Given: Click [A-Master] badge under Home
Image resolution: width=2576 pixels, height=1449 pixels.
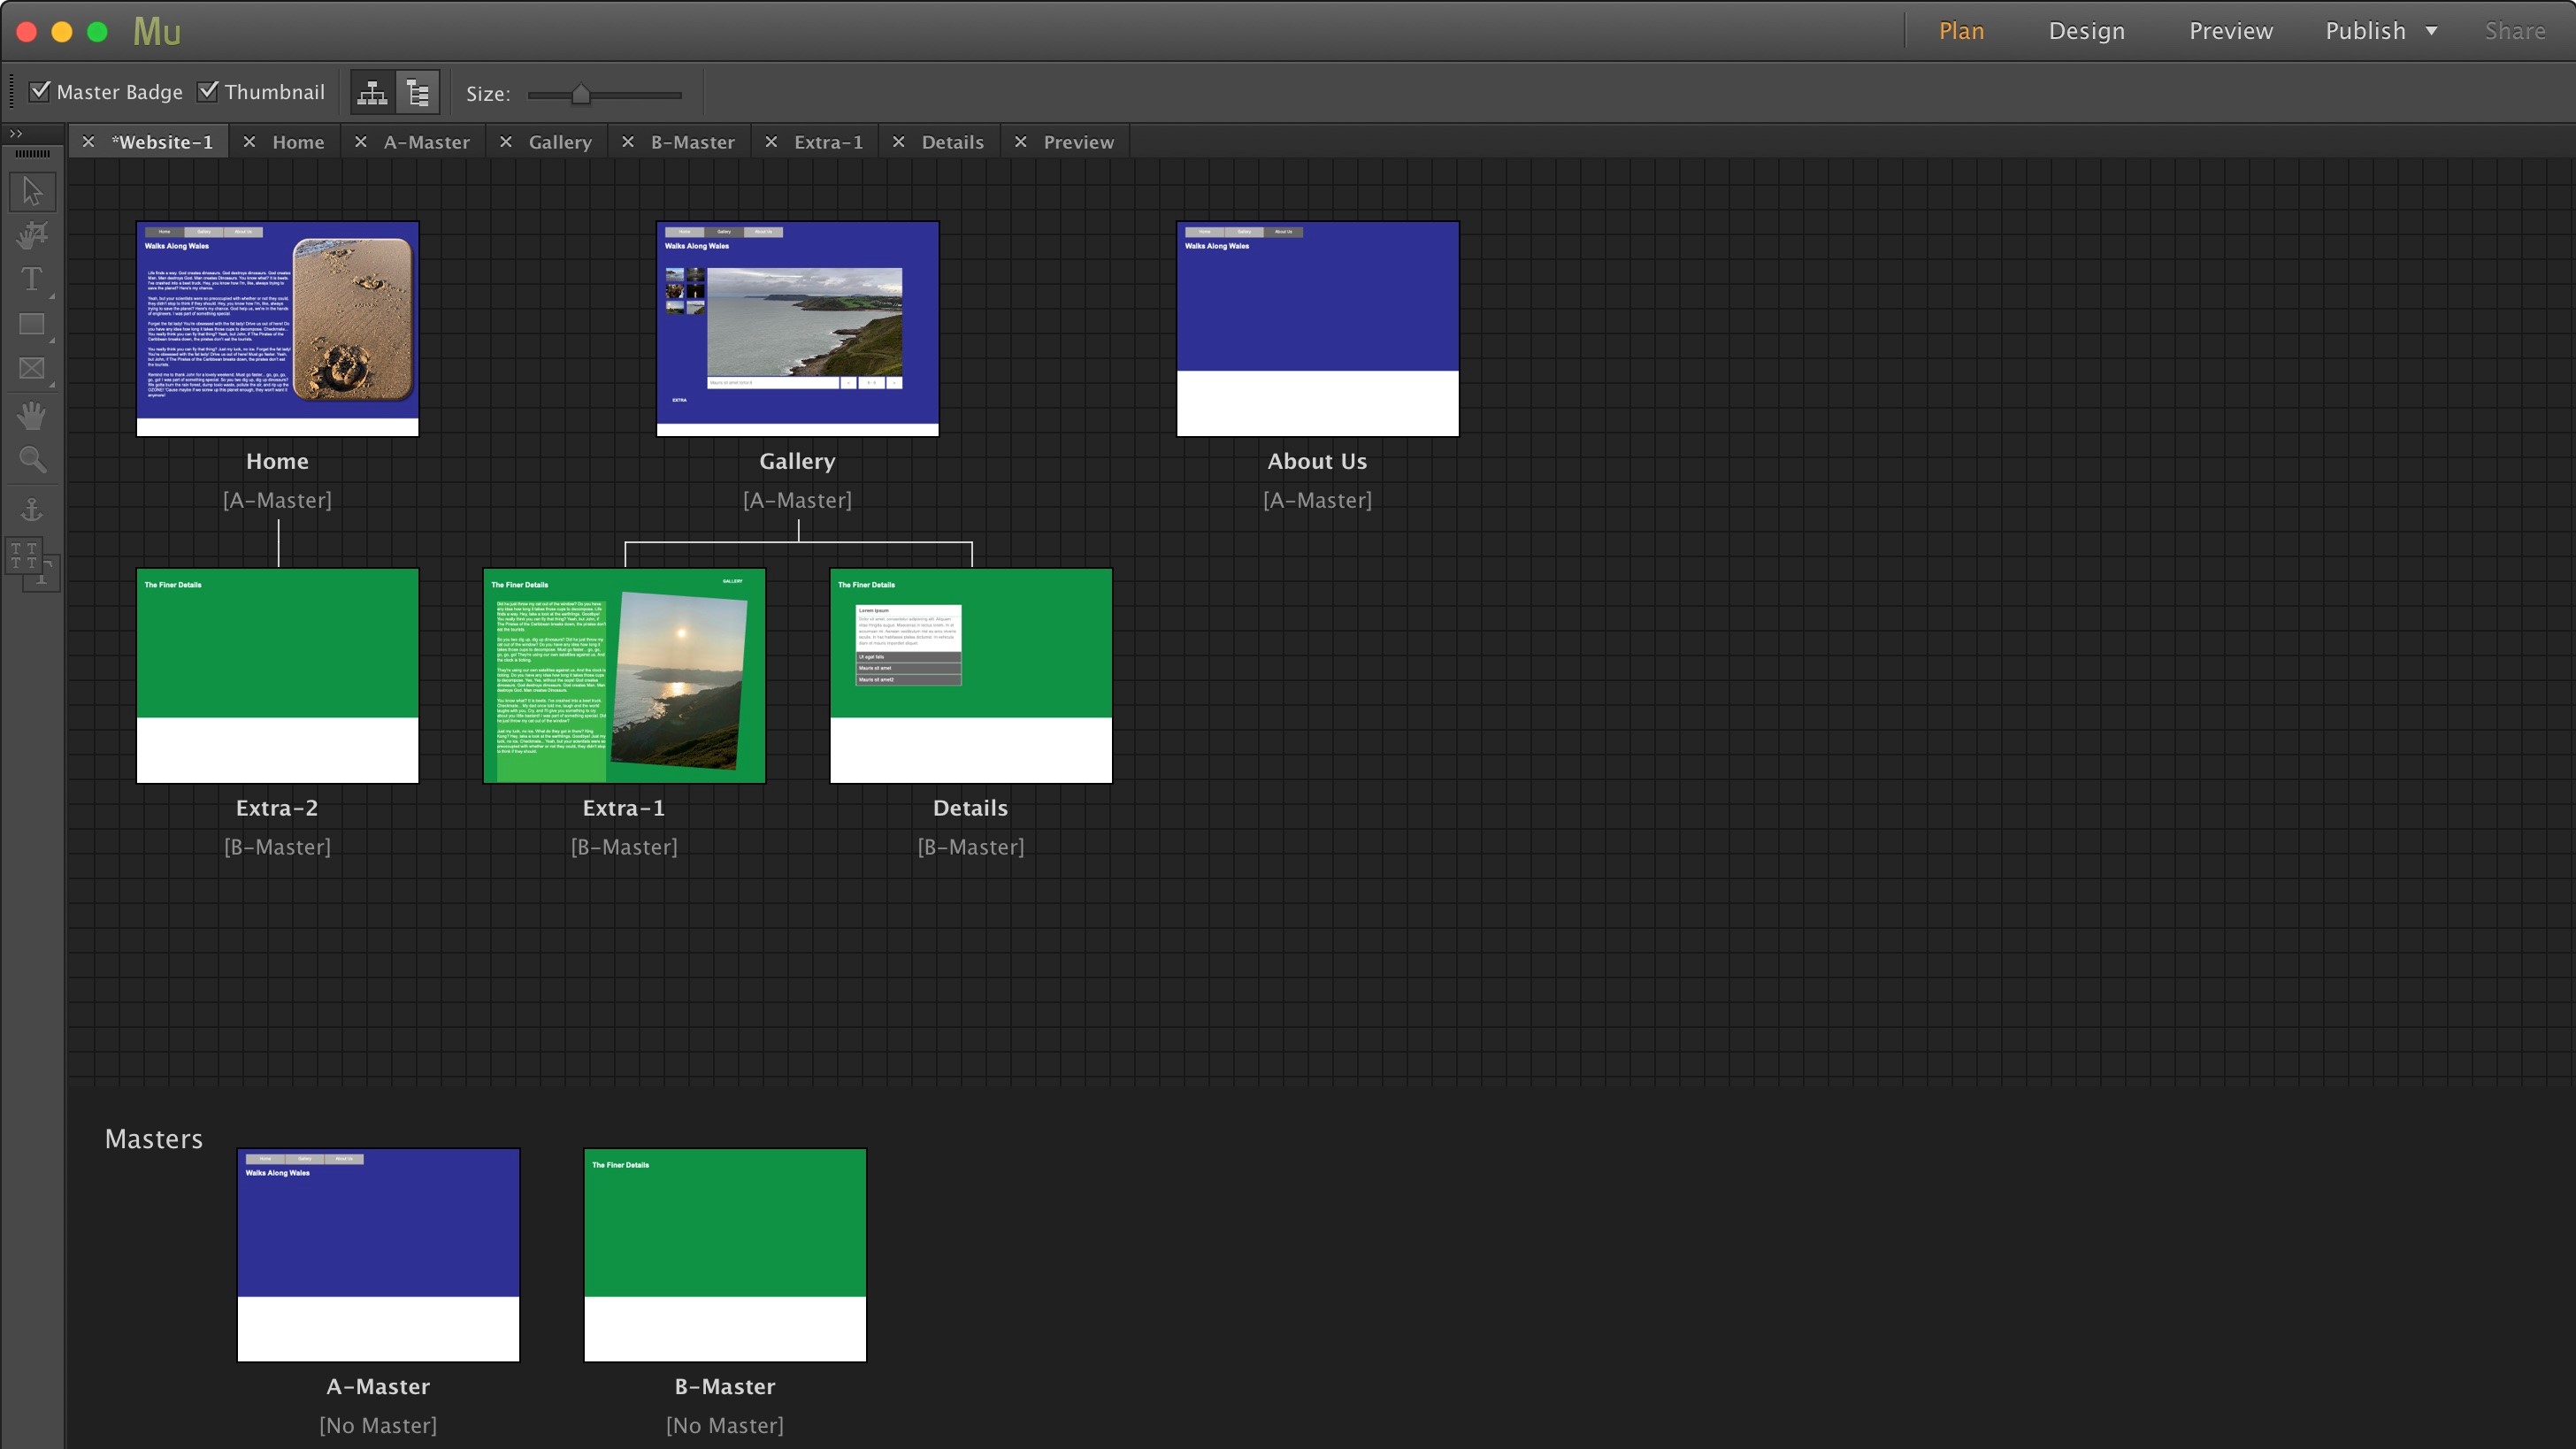Looking at the screenshot, I should tap(277, 500).
